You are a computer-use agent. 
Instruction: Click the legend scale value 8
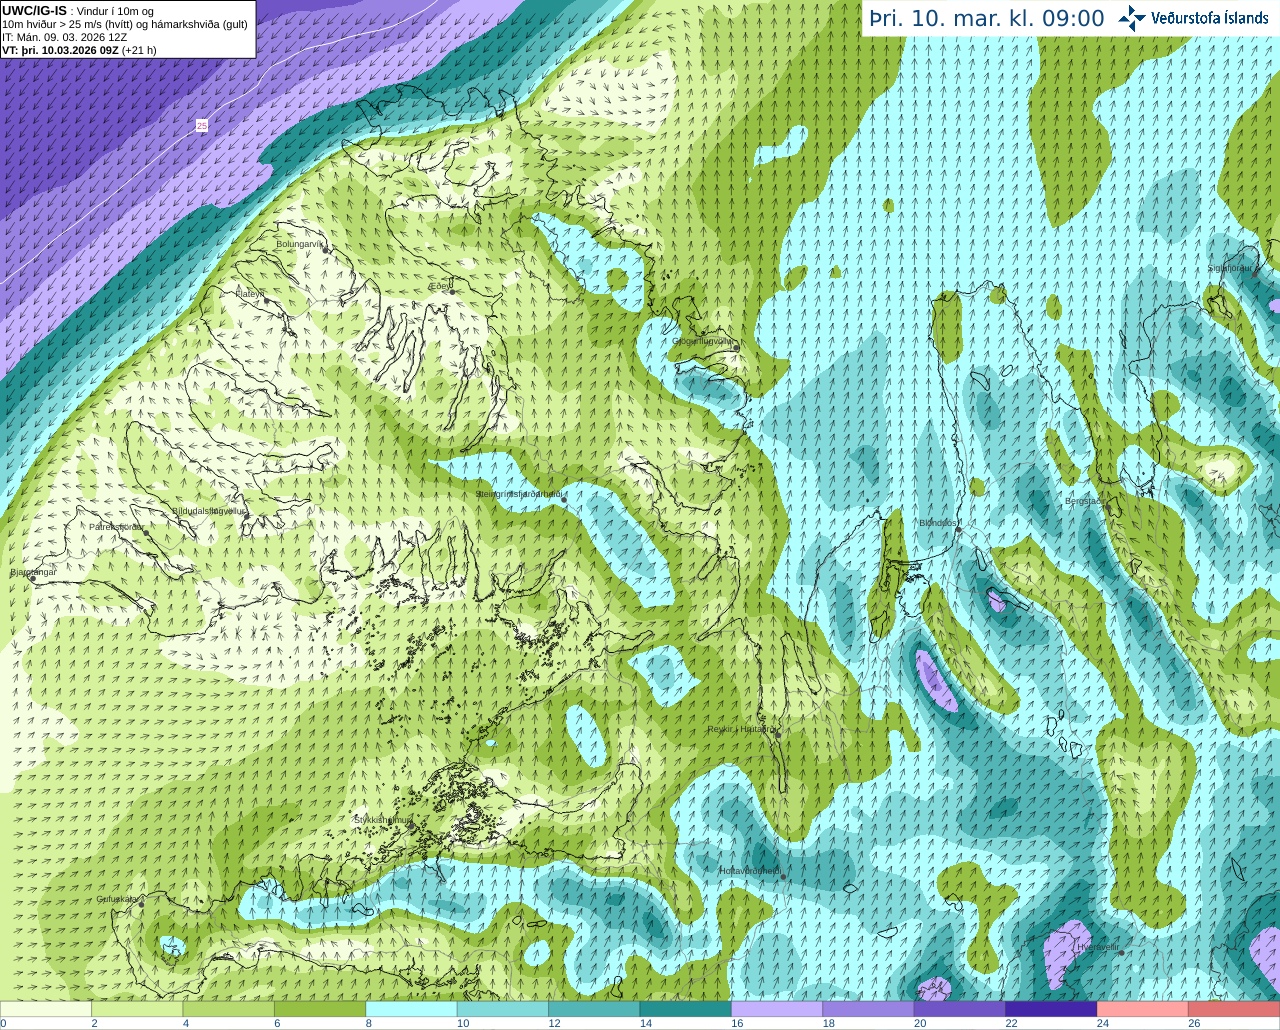click(x=369, y=1023)
